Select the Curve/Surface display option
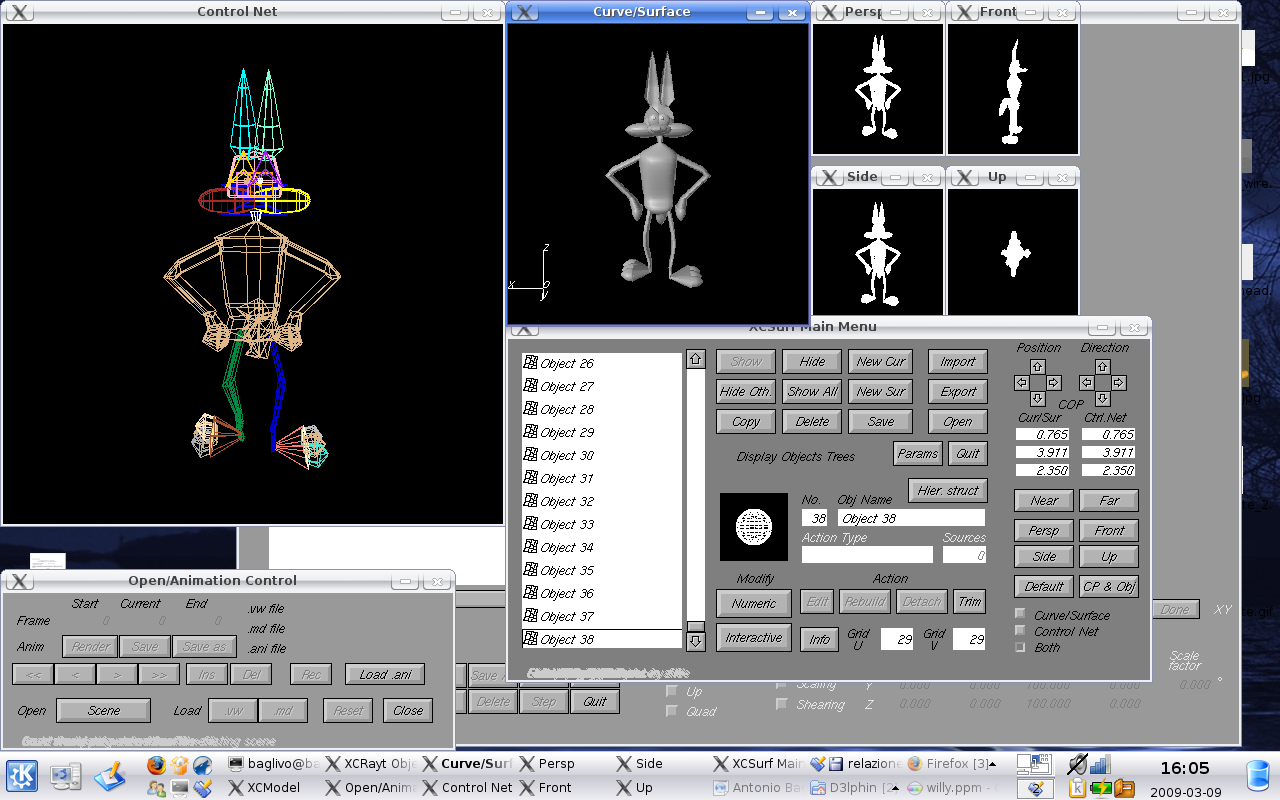The height and width of the screenshot is (800, 1280). (x=1020, y=615)
